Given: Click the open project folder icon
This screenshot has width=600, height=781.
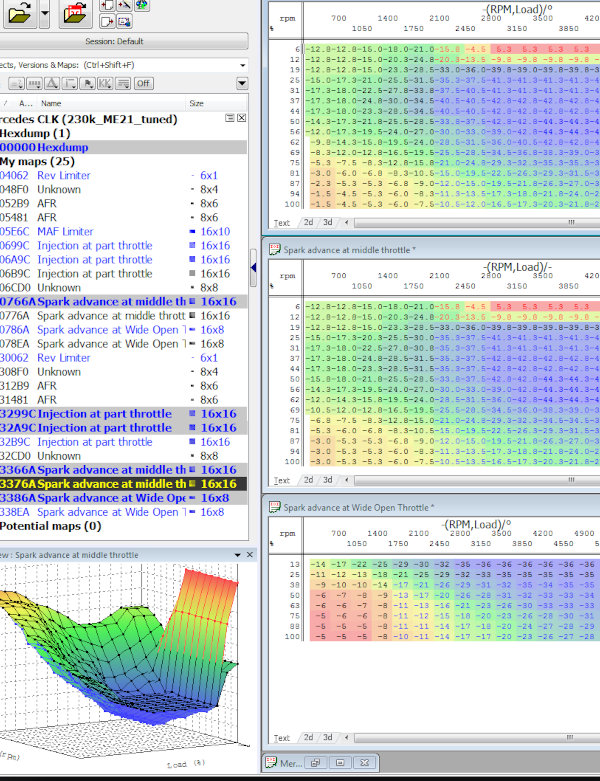Looking at the screenshot, I should pos(20,12).
